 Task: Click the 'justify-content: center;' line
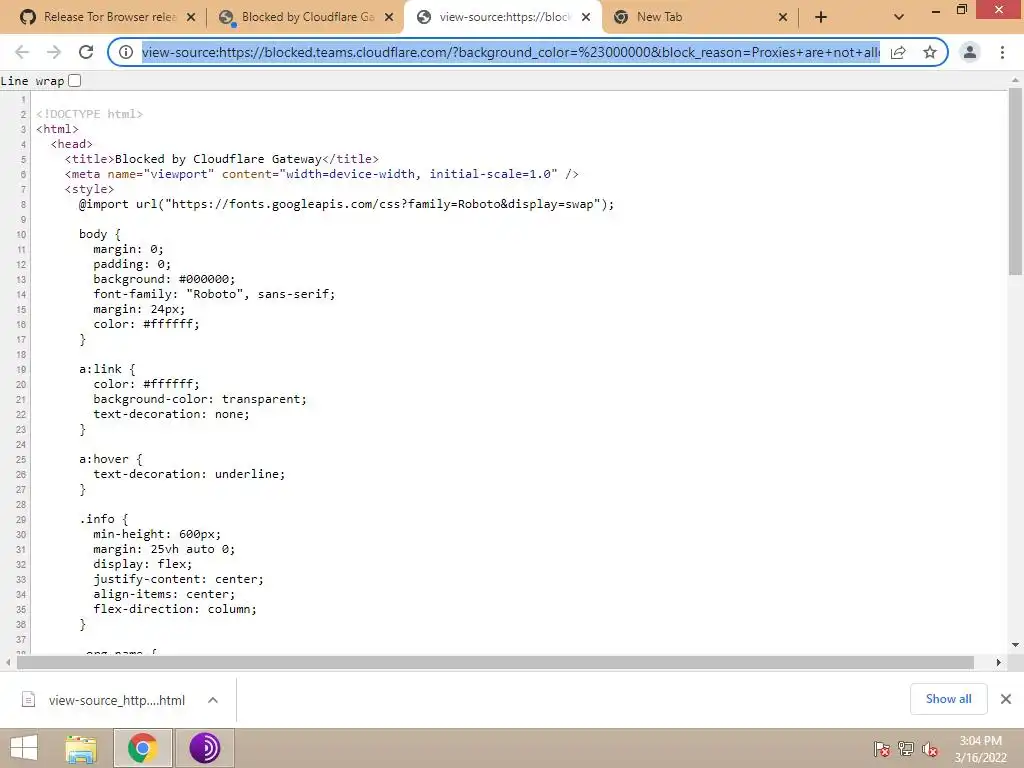pos(178,579)
